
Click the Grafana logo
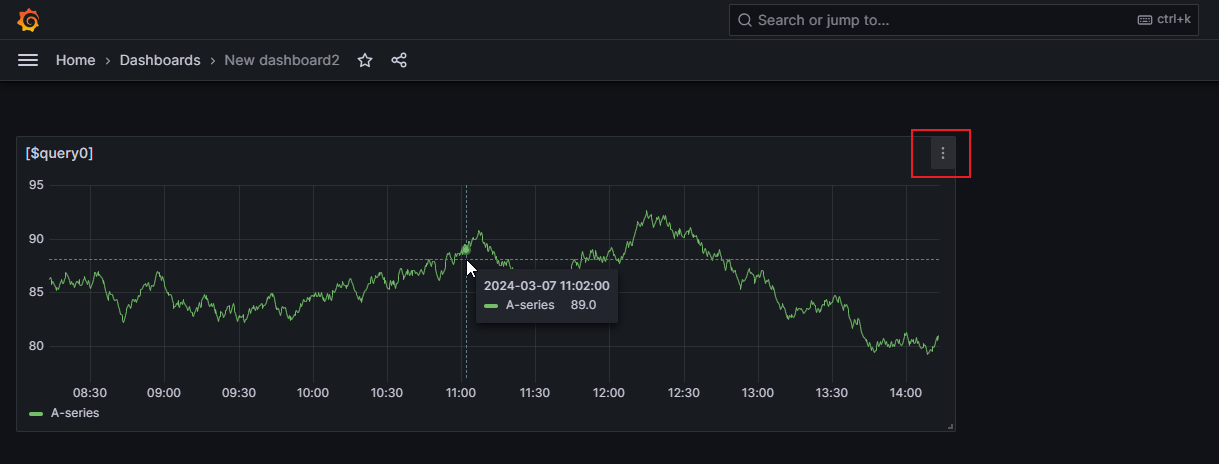29,20
